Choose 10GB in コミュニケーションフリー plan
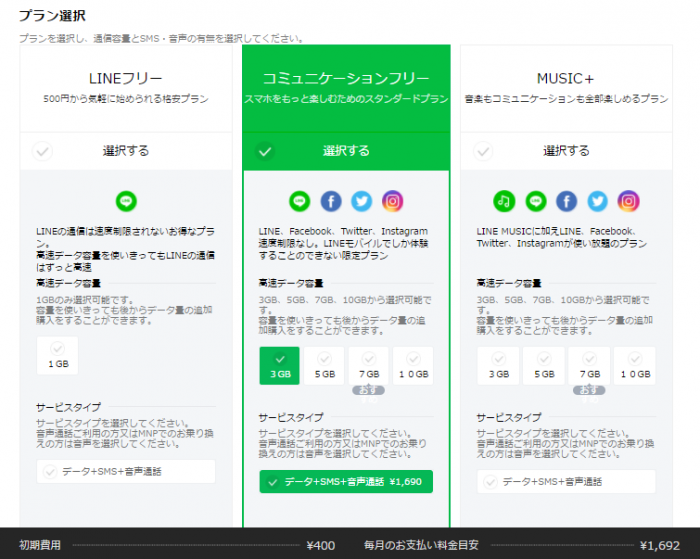Screen dimensions: 700x559 click(413, 366)
